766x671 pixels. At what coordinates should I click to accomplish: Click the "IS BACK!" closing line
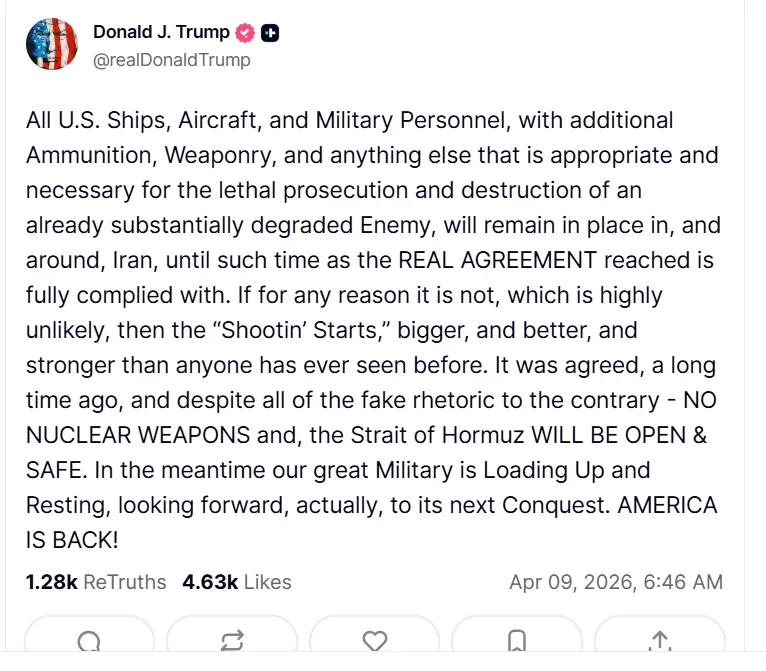pyautogui.click(x=72, y=540)
